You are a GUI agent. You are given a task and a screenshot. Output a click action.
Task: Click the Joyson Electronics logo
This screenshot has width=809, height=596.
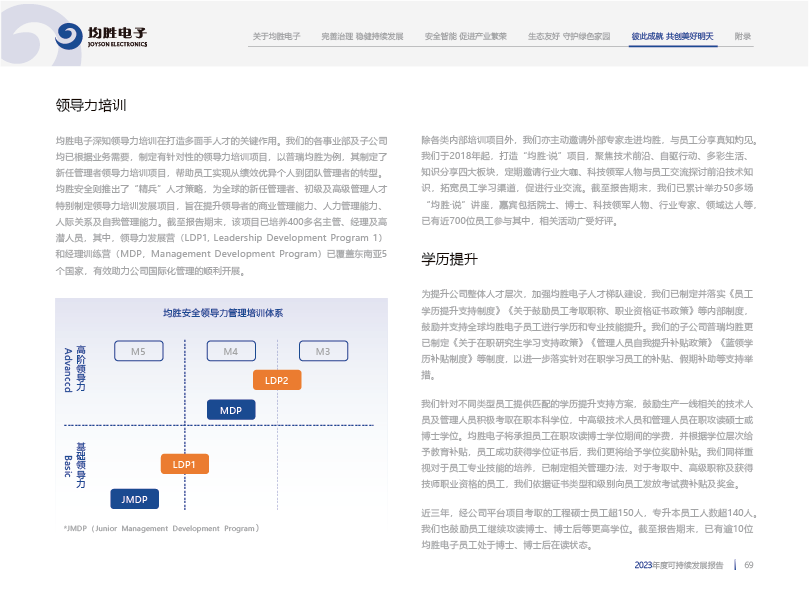click(102, 37)
